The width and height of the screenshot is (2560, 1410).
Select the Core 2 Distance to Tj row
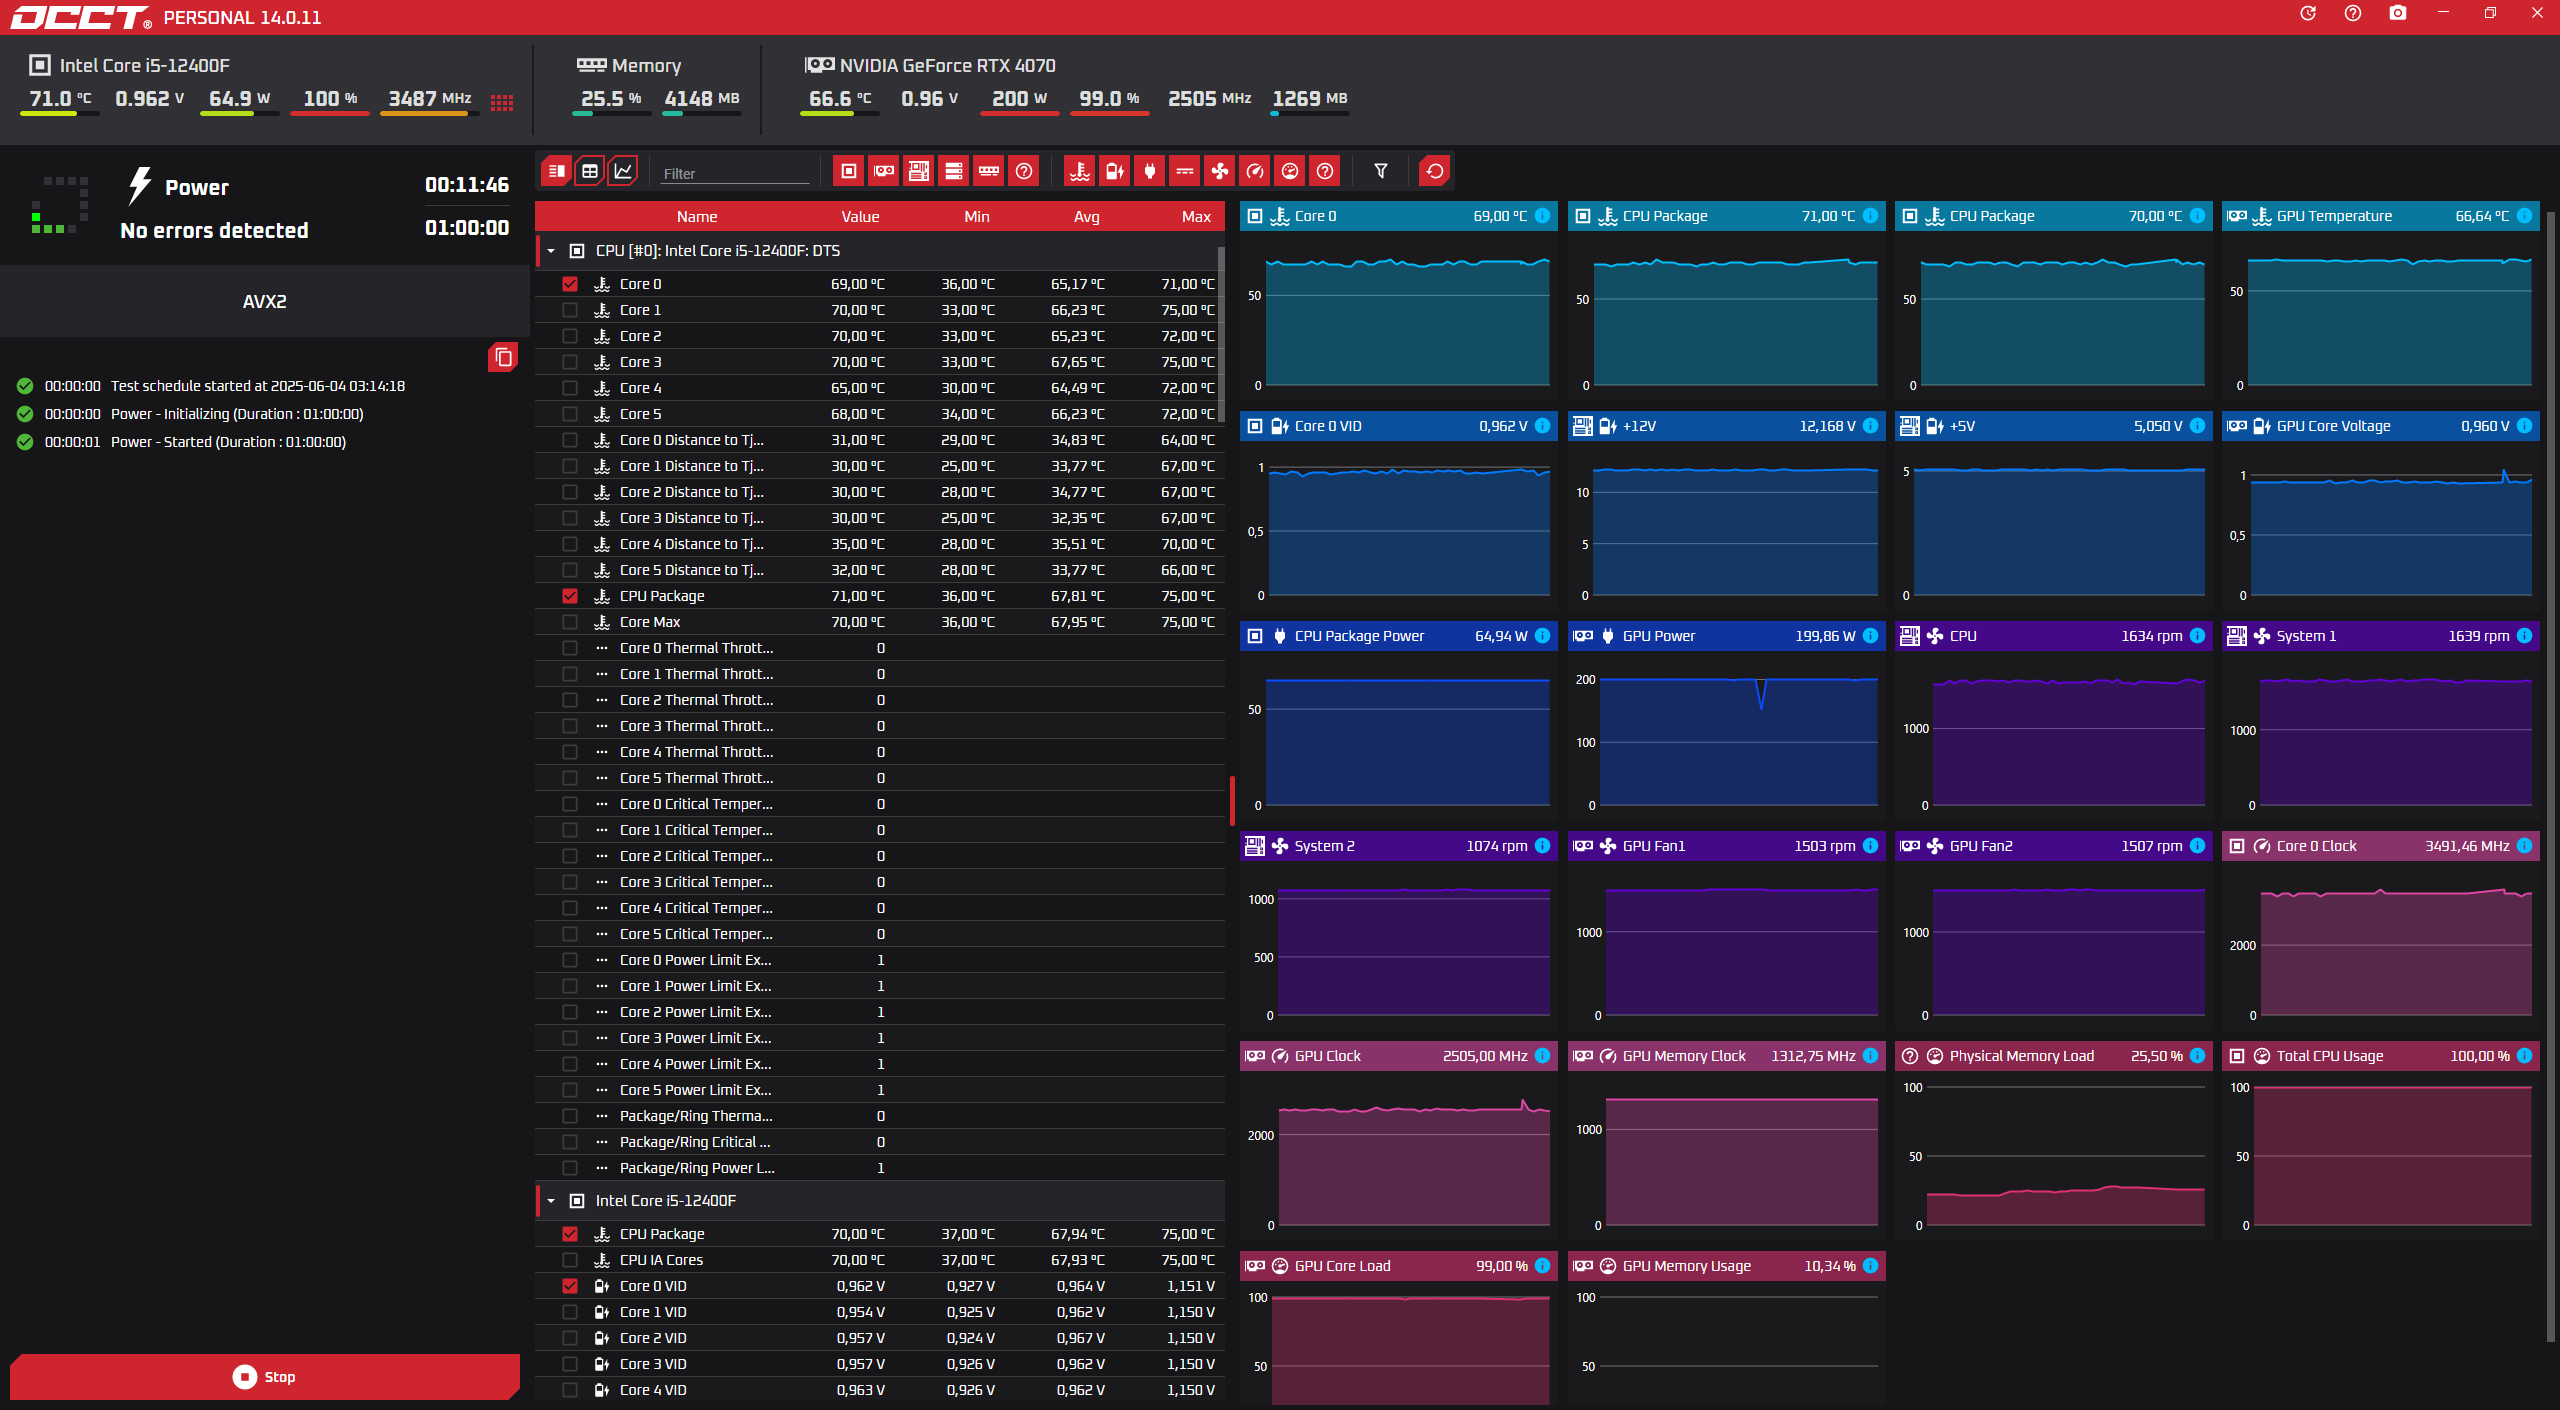(x=880, y=492)
